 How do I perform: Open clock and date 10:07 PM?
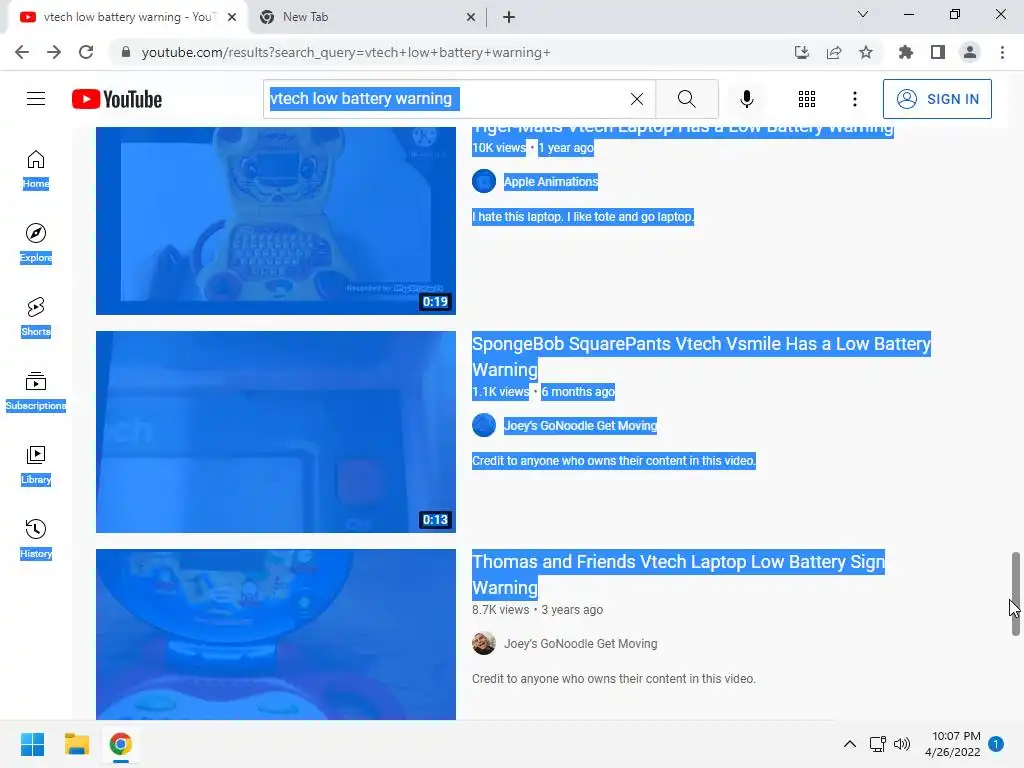point(953,744)
